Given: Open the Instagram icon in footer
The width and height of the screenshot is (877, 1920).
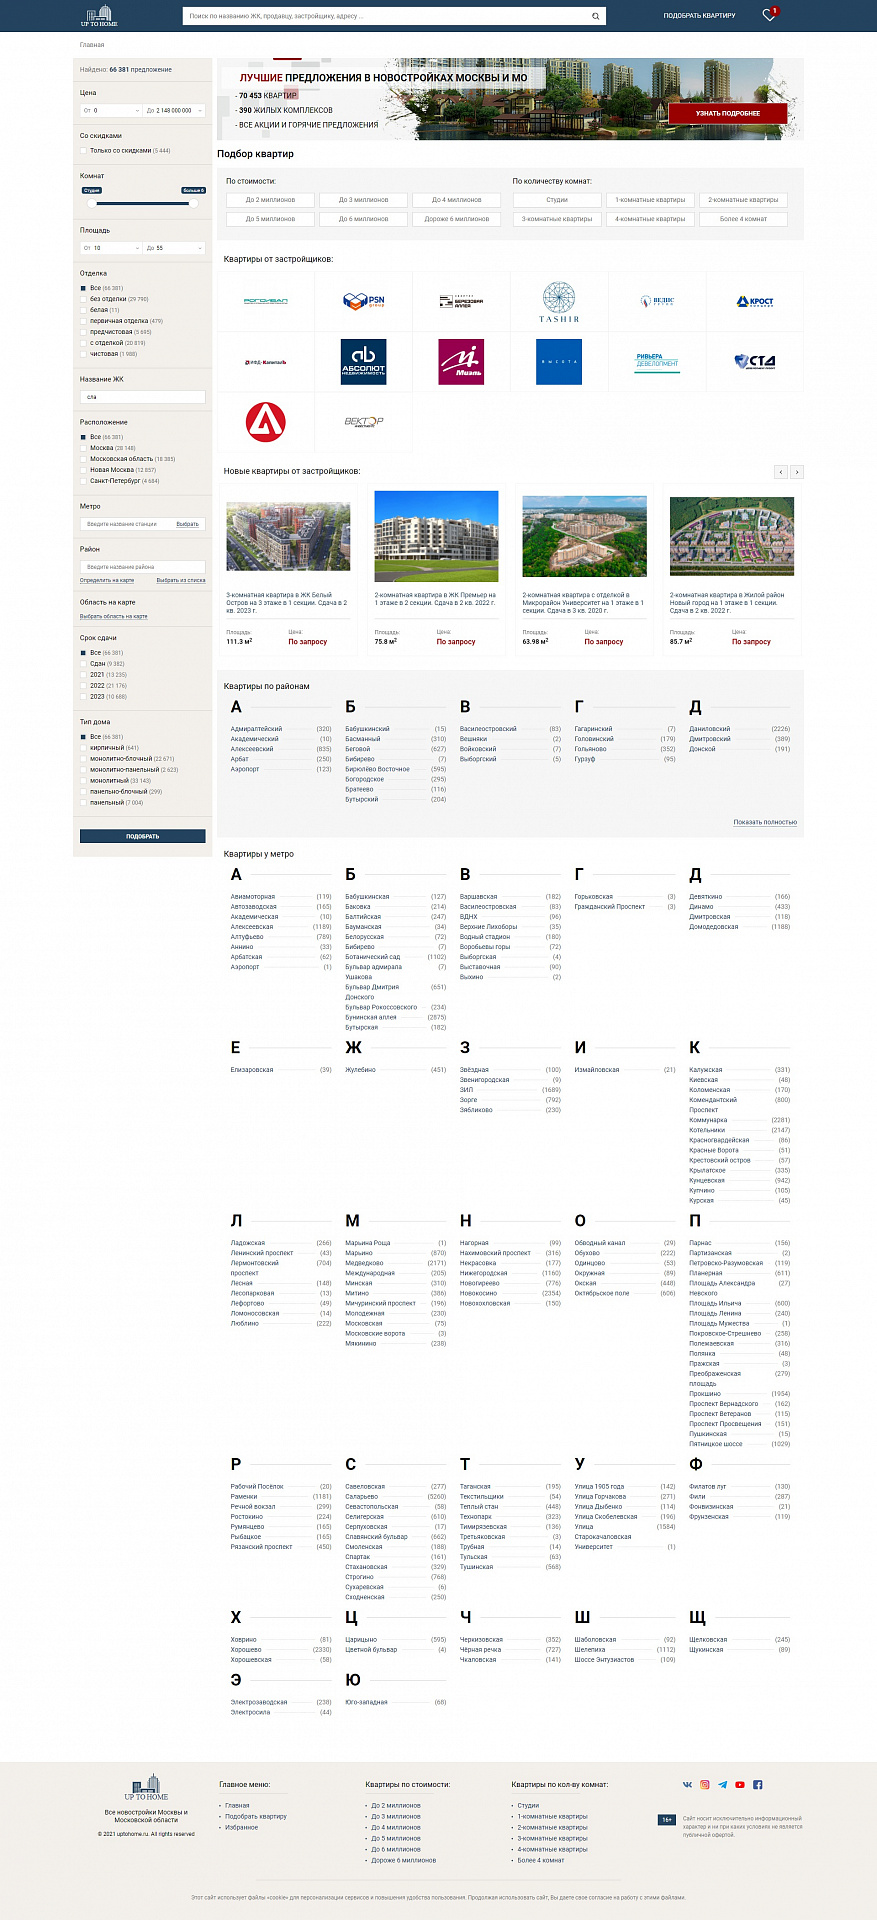Looking at the screenshot, I should pyautogui.click(x=704, y=1784).
